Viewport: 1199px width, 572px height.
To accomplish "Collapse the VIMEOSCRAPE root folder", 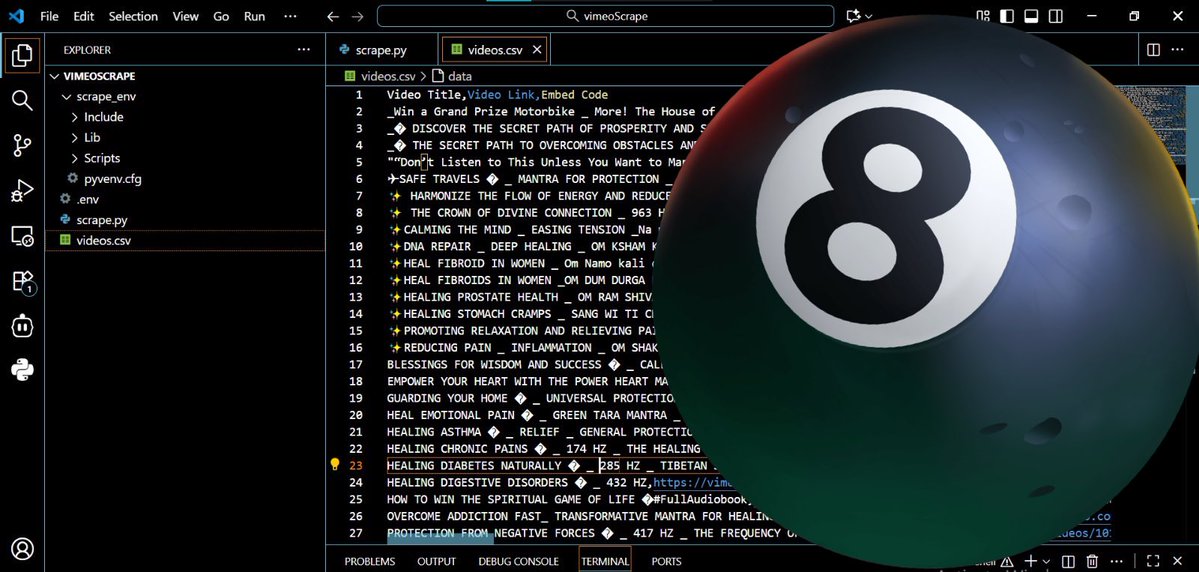I will pyautogui.click(x=55, y=76).
